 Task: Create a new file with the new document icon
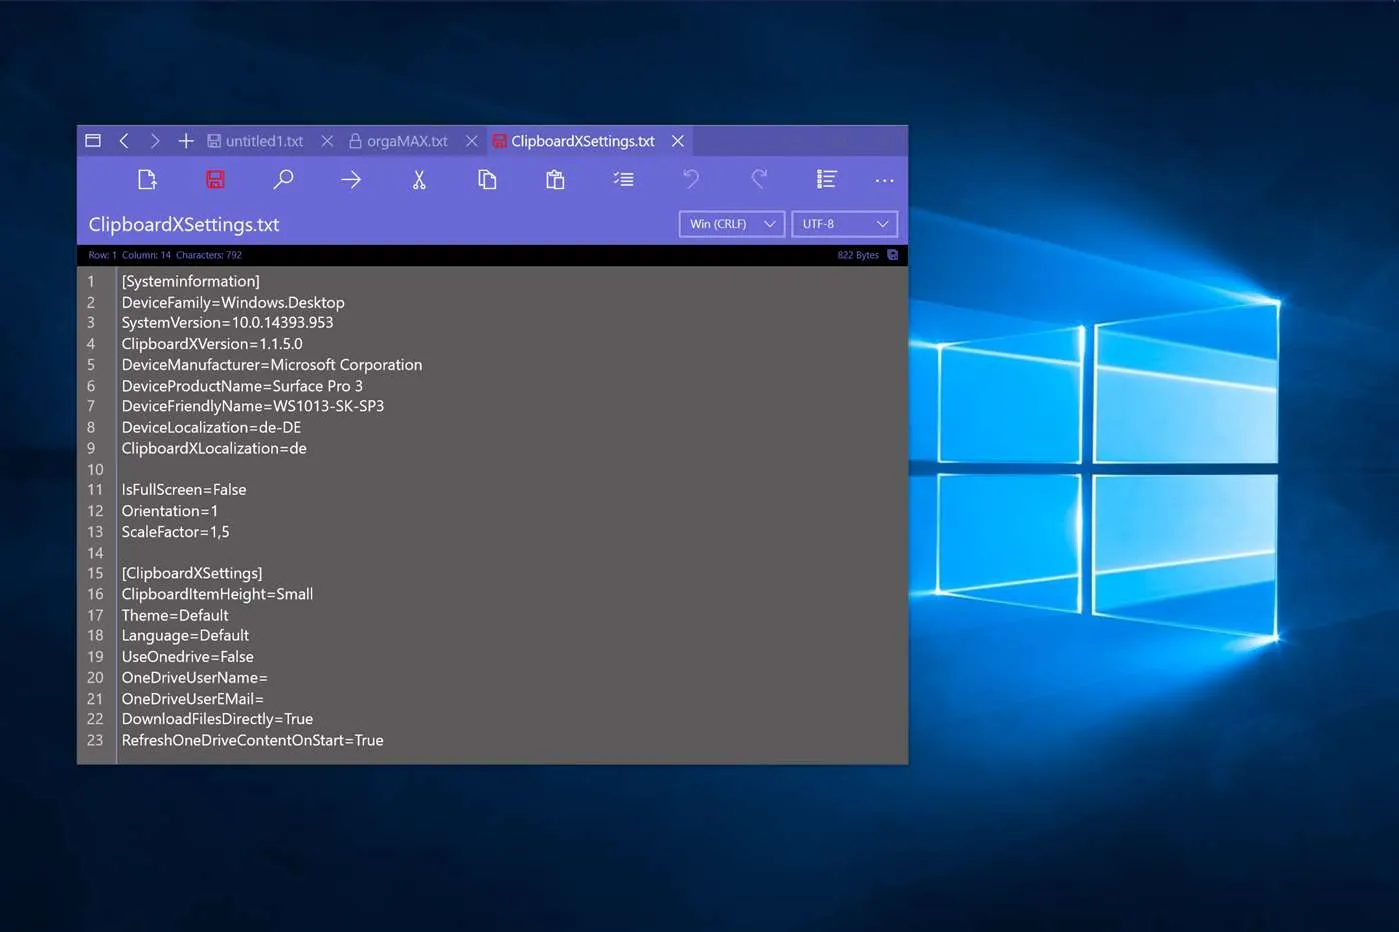(147, 180)
